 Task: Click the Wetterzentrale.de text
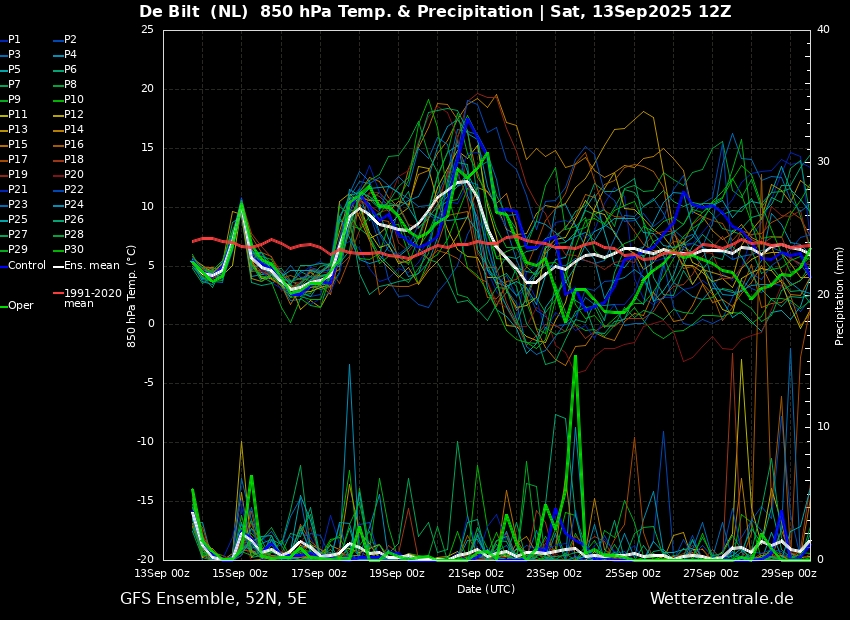(722, 599)
